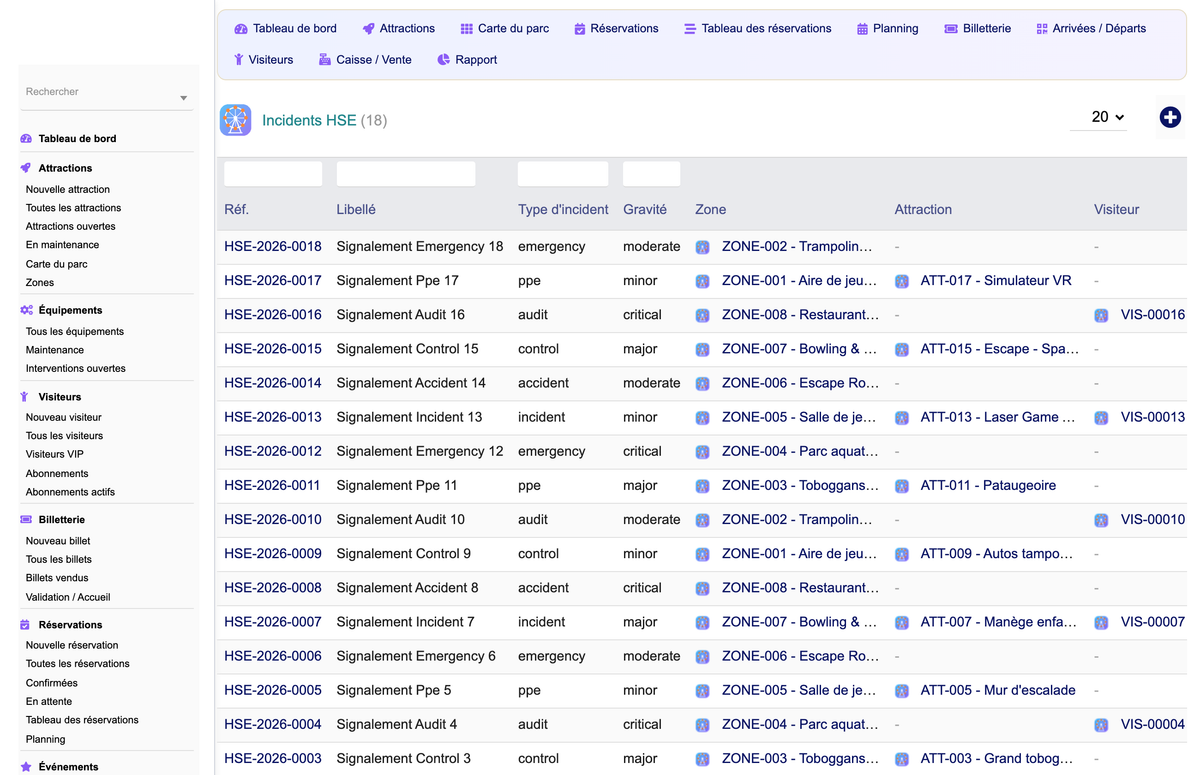The height and width of the screenshot is (775, 1200).
Task: Click the Visiteurs person icon in top menu
Action: pyautogui.click(x=238, y=60)
